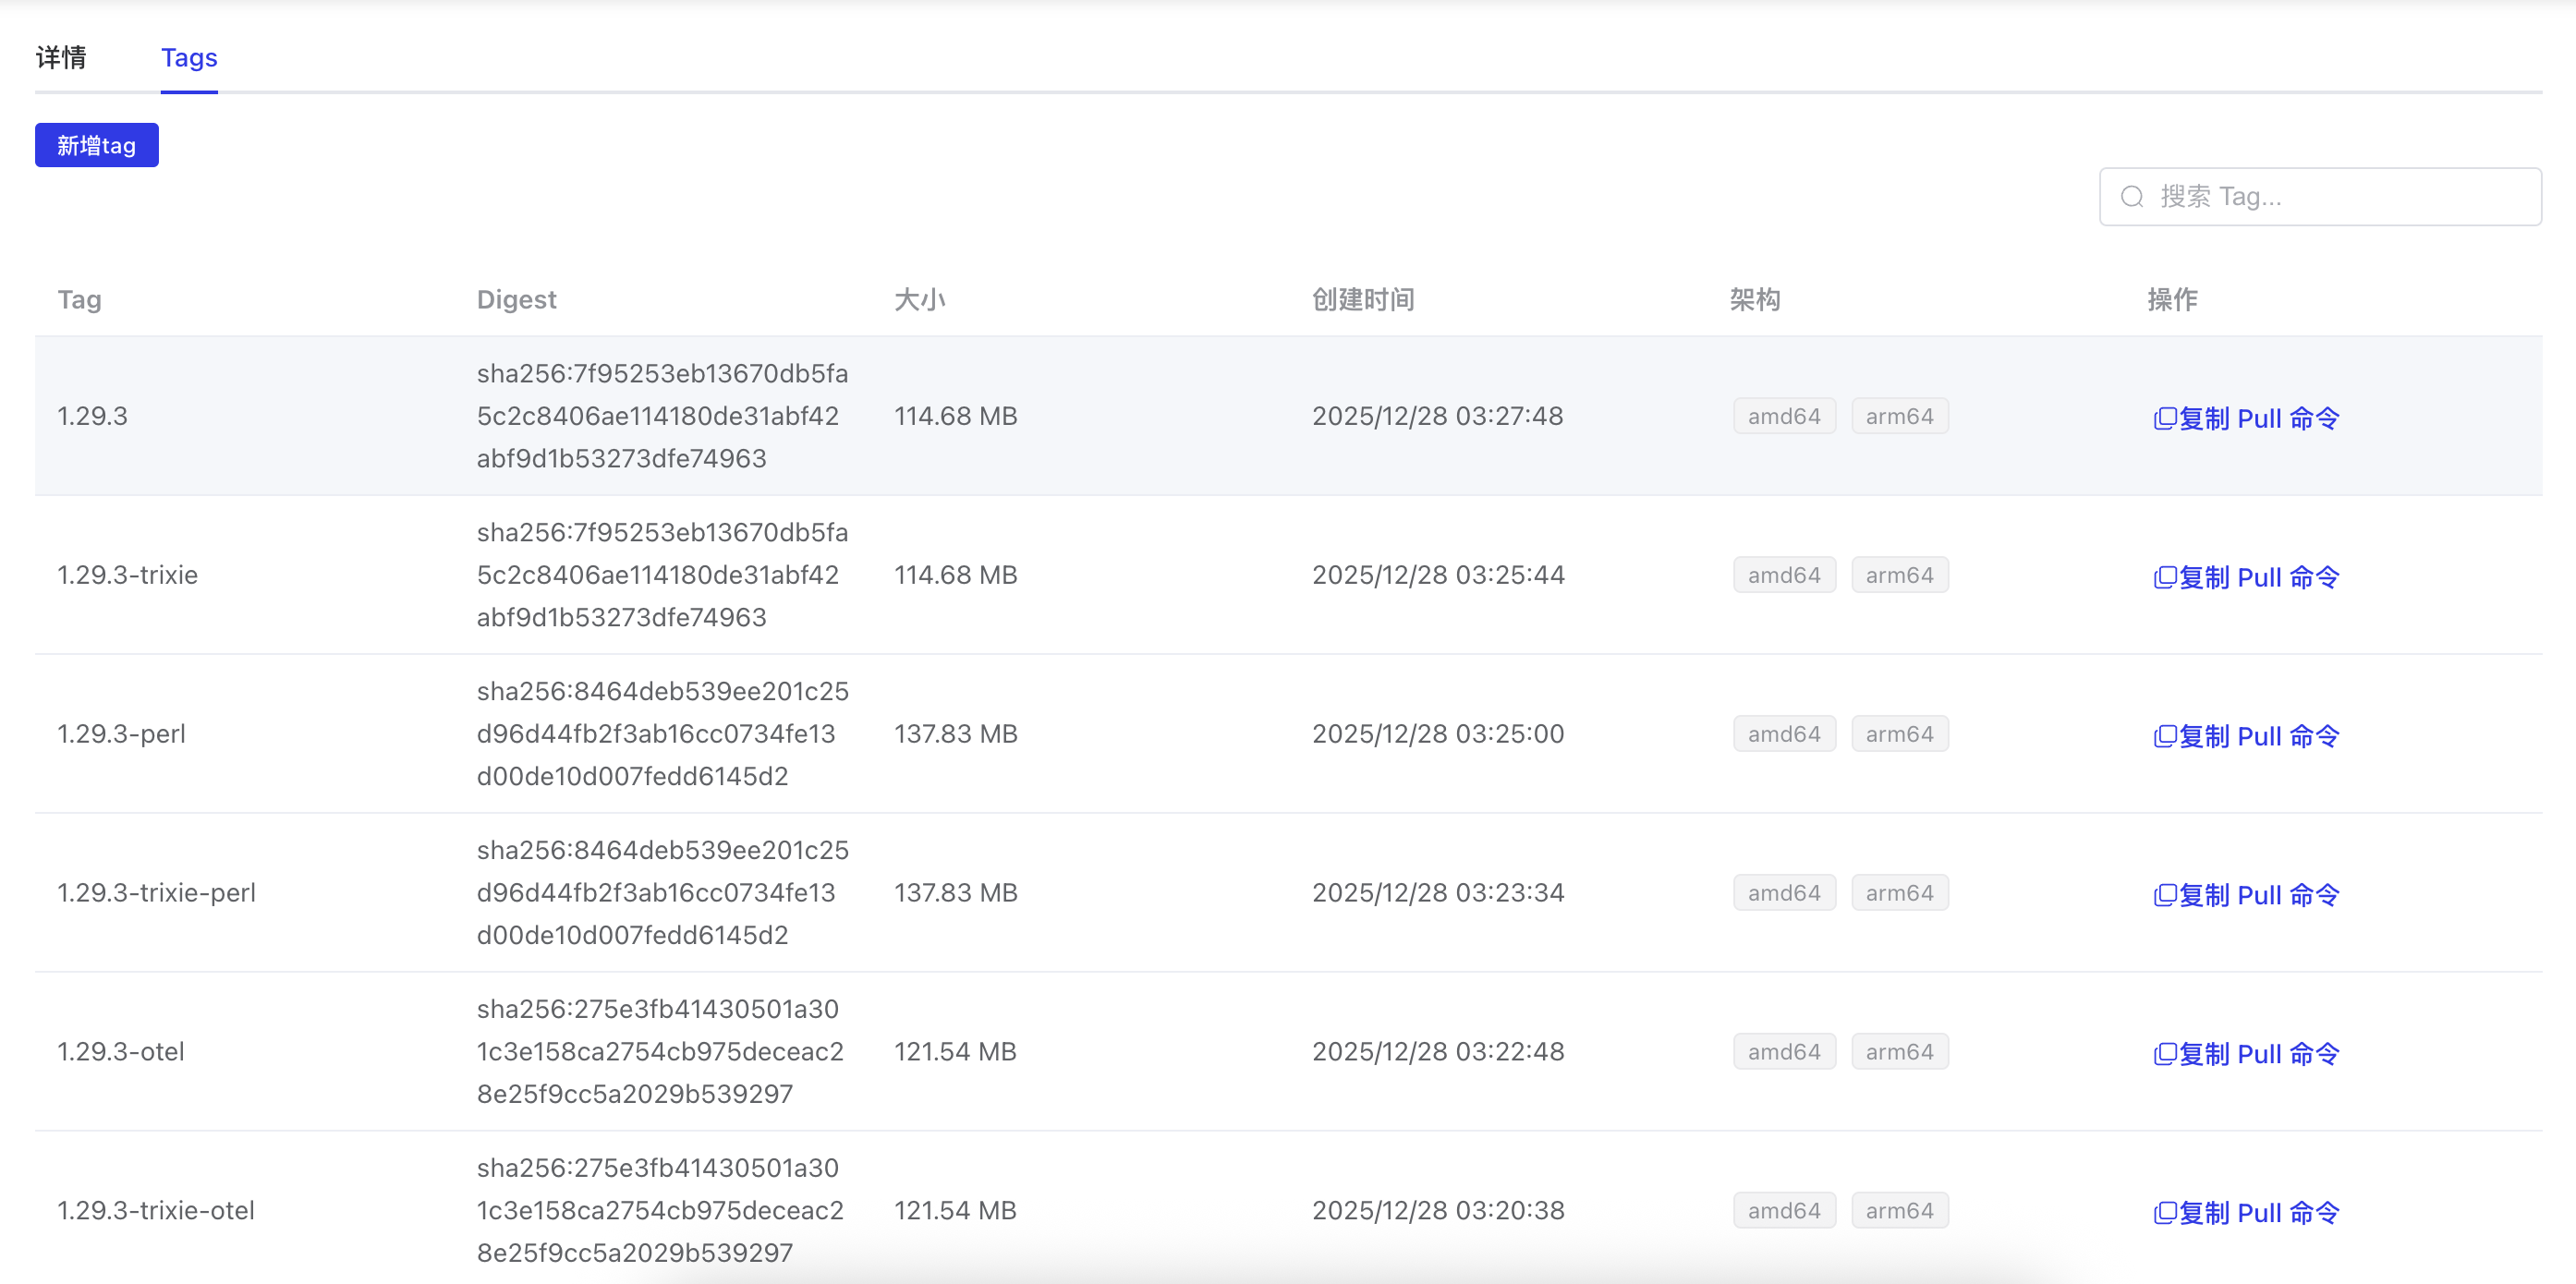Switch to the 详情 tab

[61, 58]
